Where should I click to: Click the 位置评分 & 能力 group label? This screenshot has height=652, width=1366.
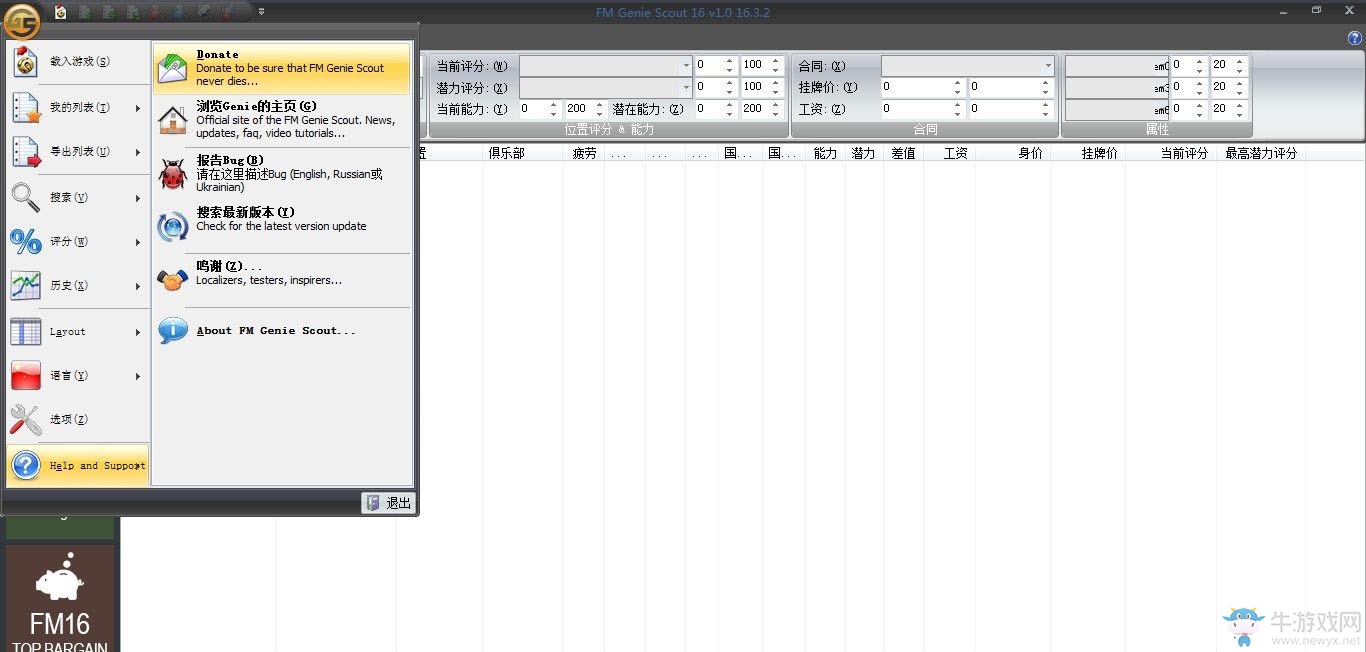tap(609, 130)
